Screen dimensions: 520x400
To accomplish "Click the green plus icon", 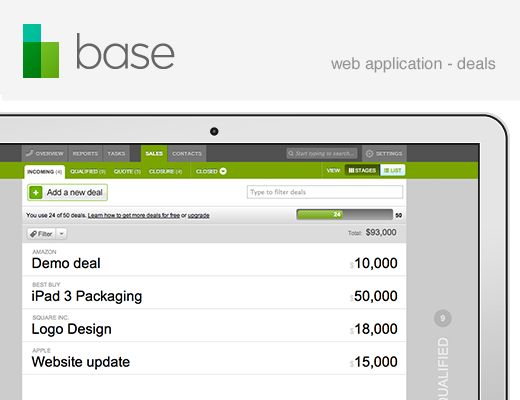I will (x=36, y=192).
